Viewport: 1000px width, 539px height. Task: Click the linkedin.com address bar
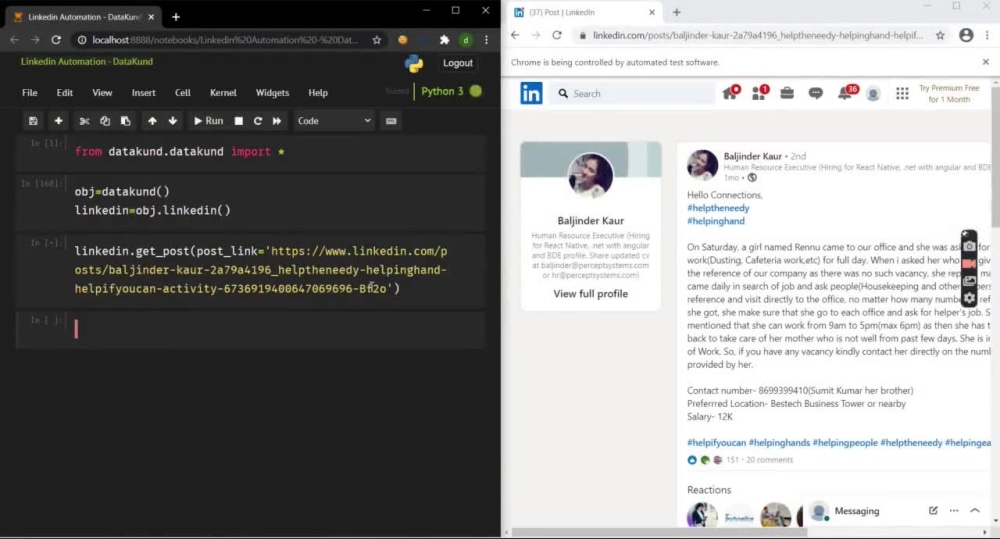758,35
